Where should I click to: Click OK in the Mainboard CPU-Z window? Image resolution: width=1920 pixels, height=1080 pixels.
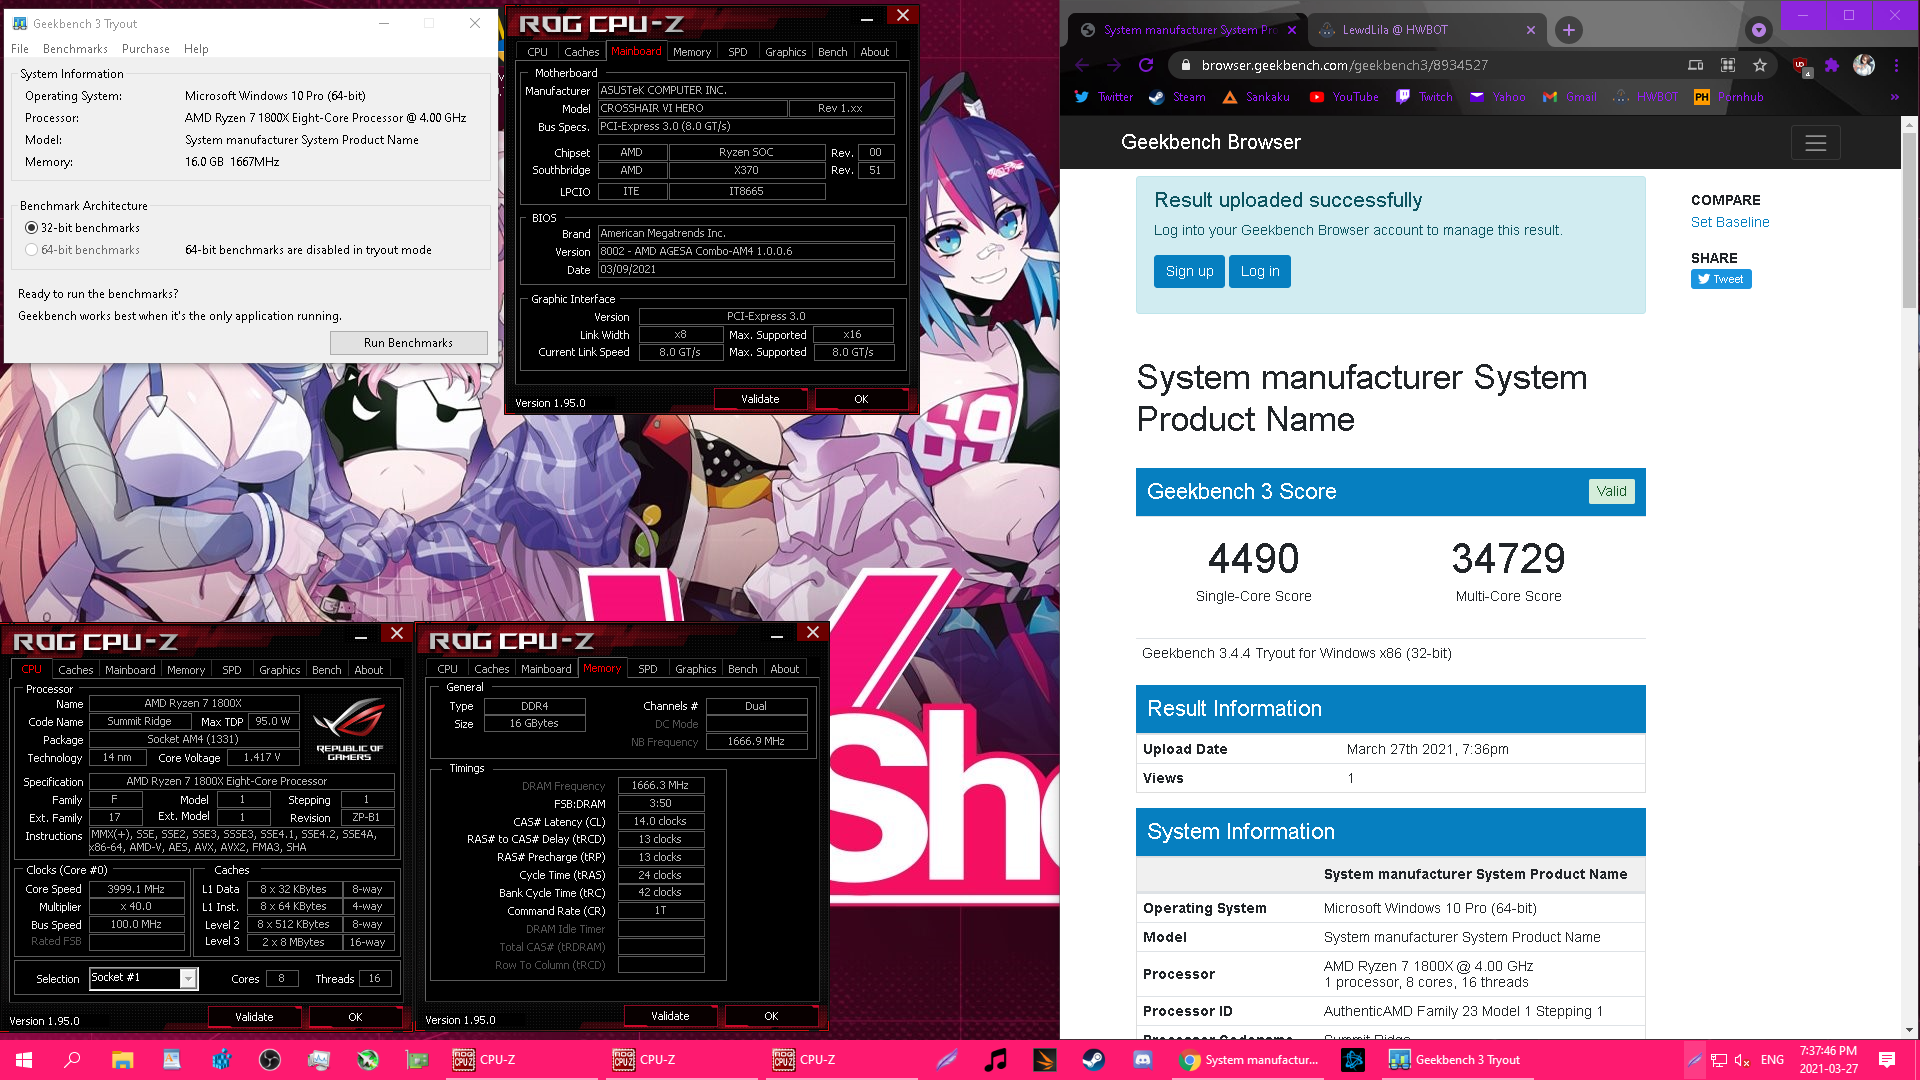pos(861,399)
